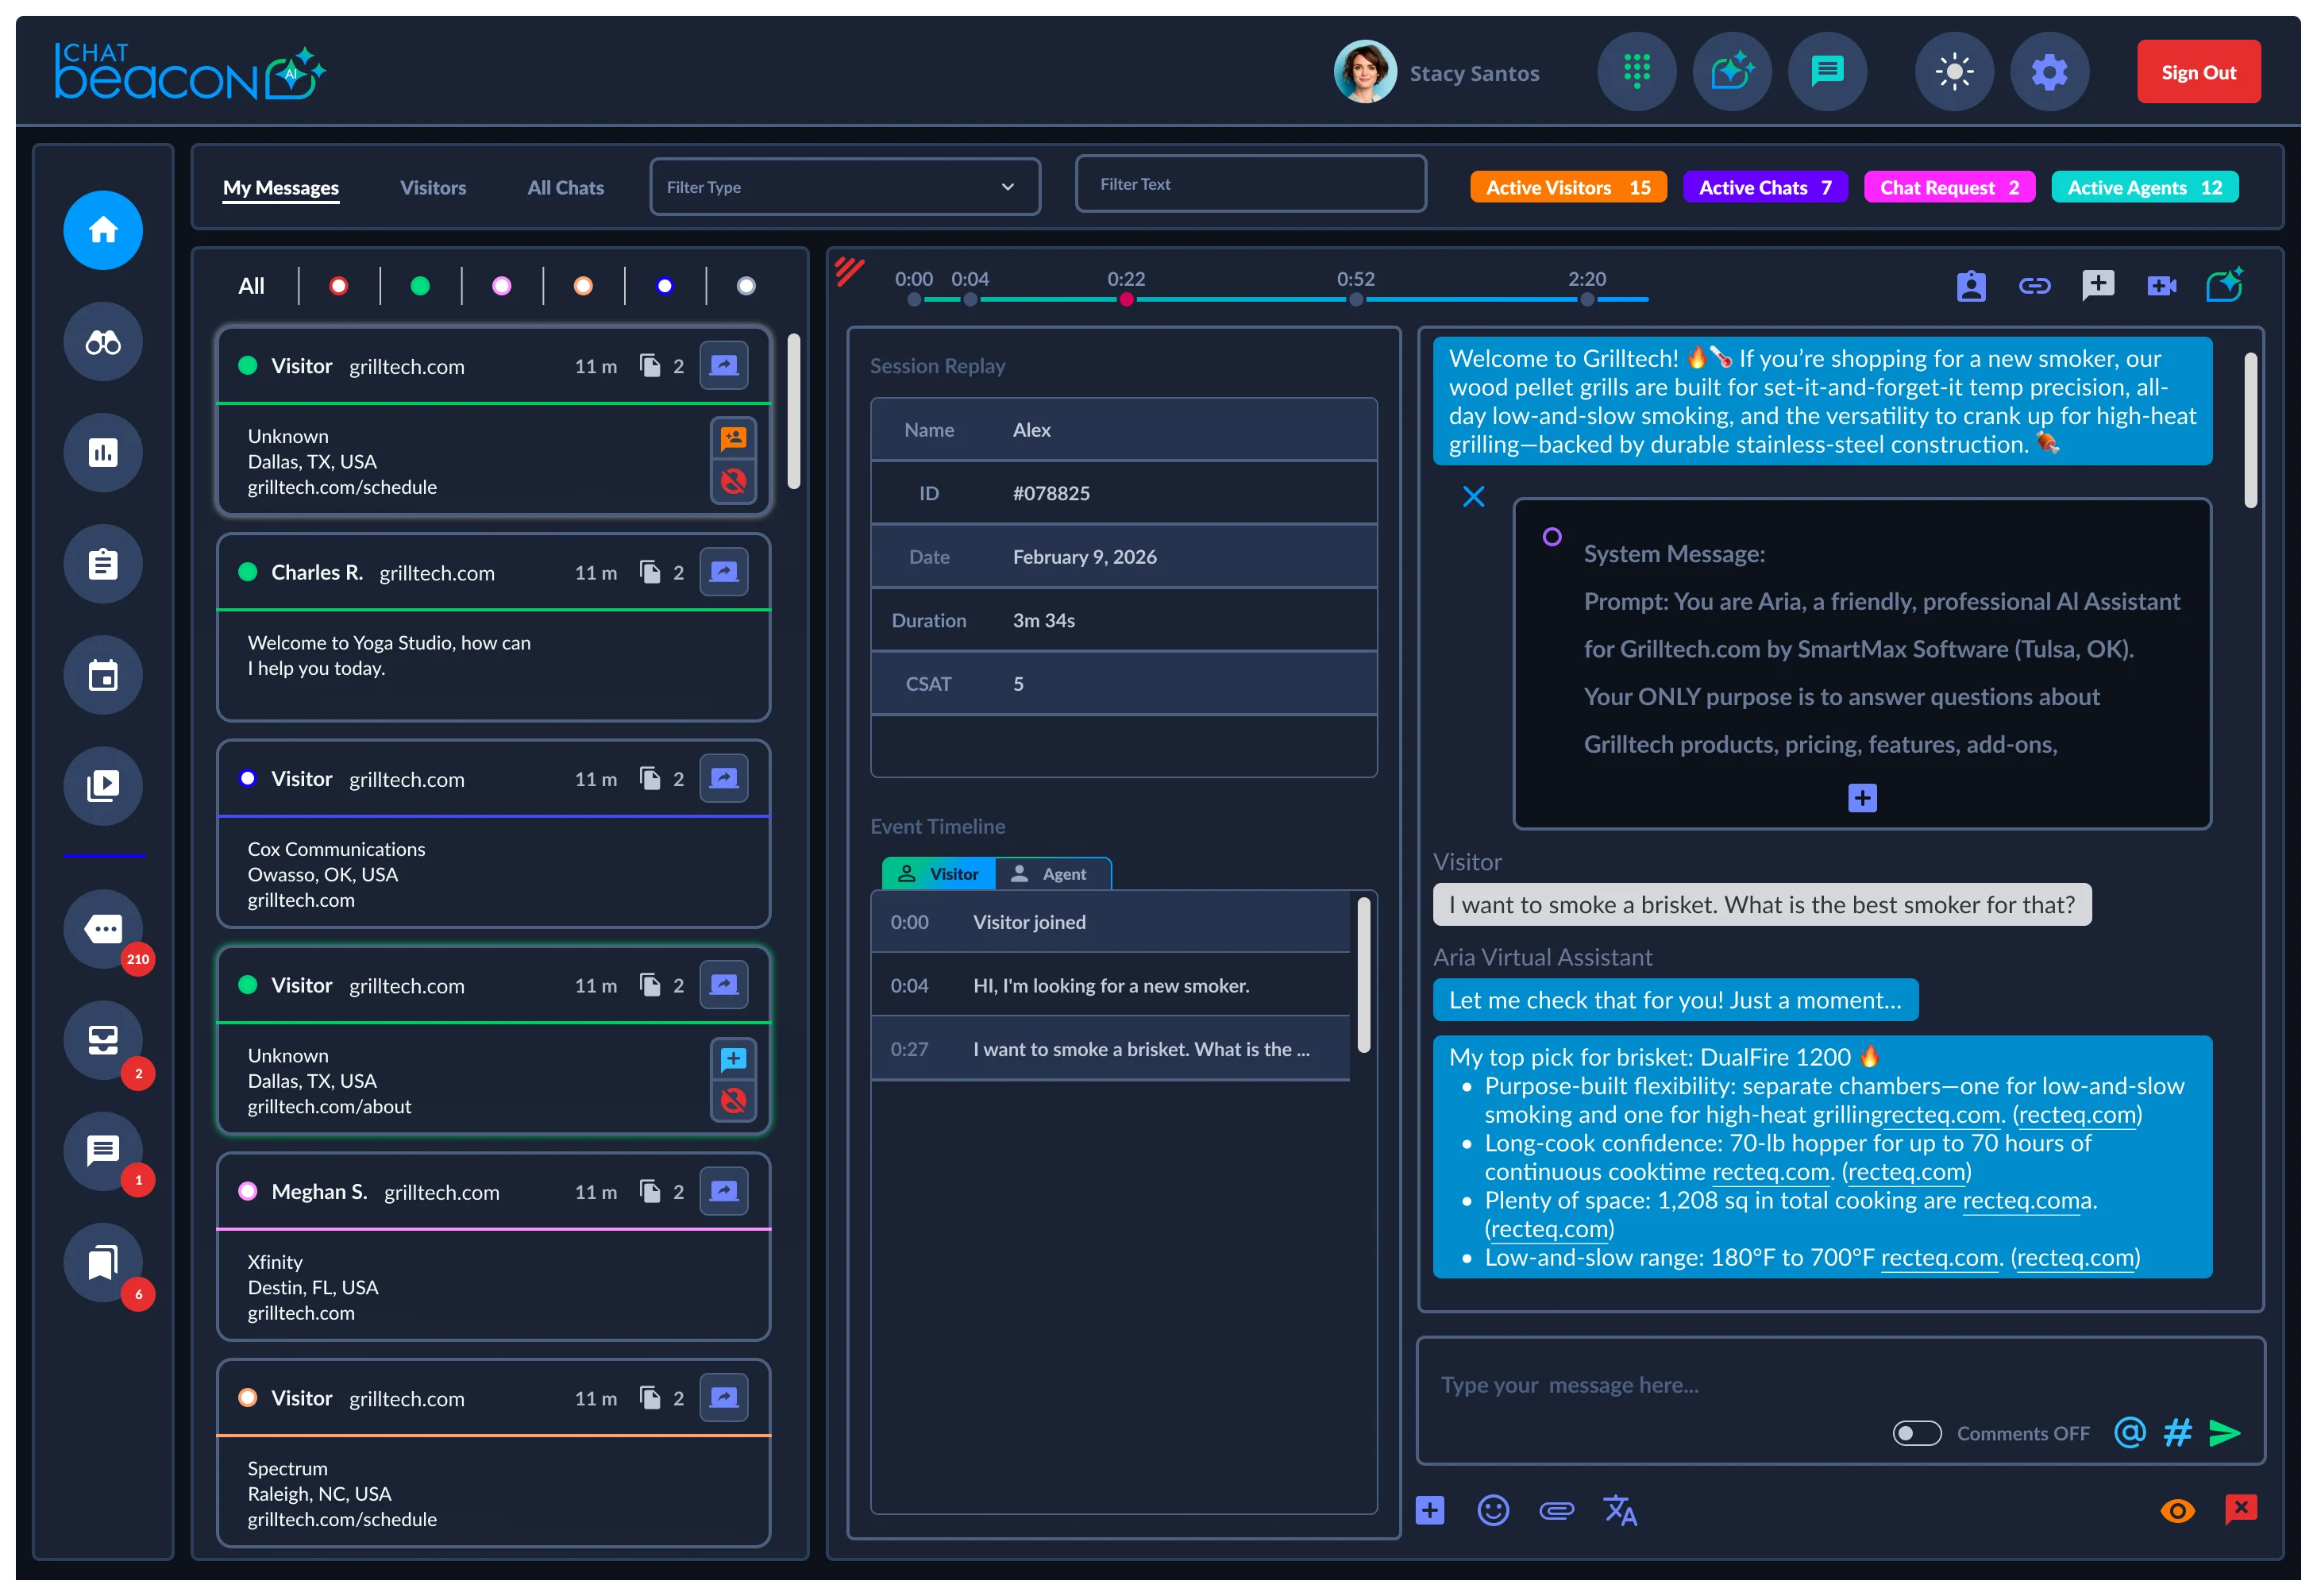This screenshot has height=1596, width=2317.
Task: Switch to the Visitors tab in top bar
Action: click(x=433, y=187)
